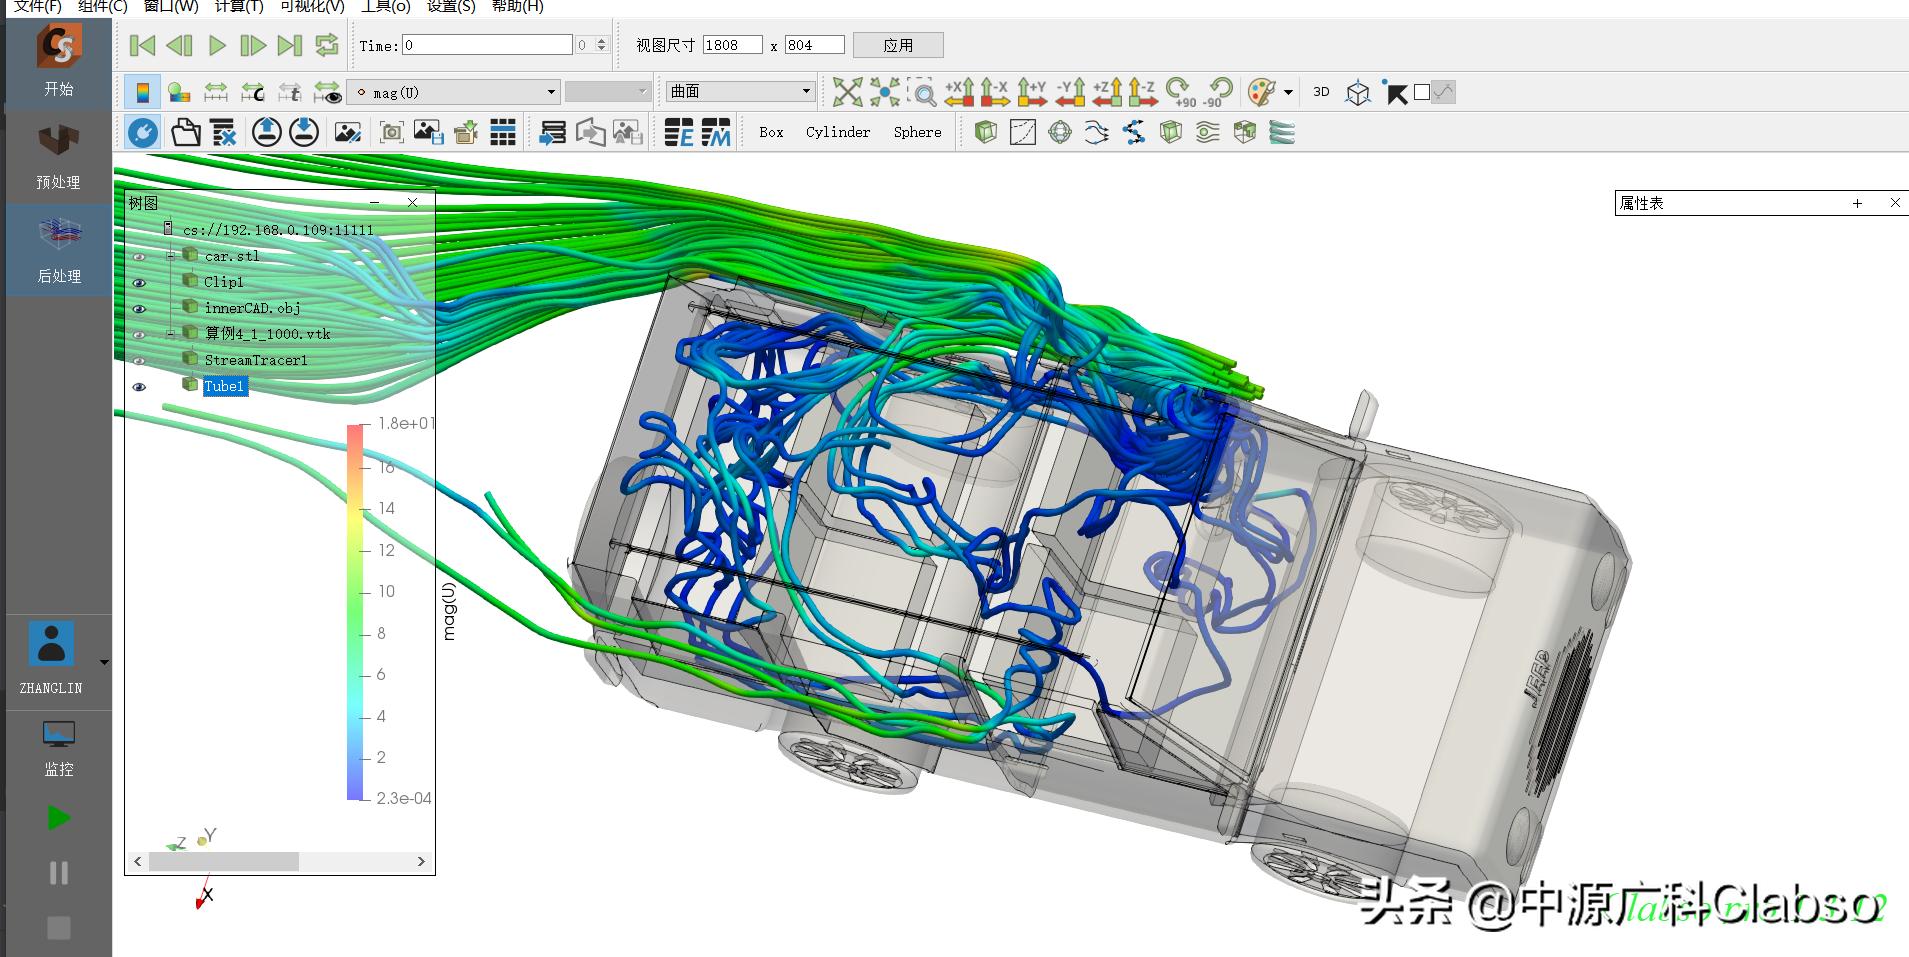Toggle color legend visibility
Screen dimensions: 1909x957
[x=143, y=92]
